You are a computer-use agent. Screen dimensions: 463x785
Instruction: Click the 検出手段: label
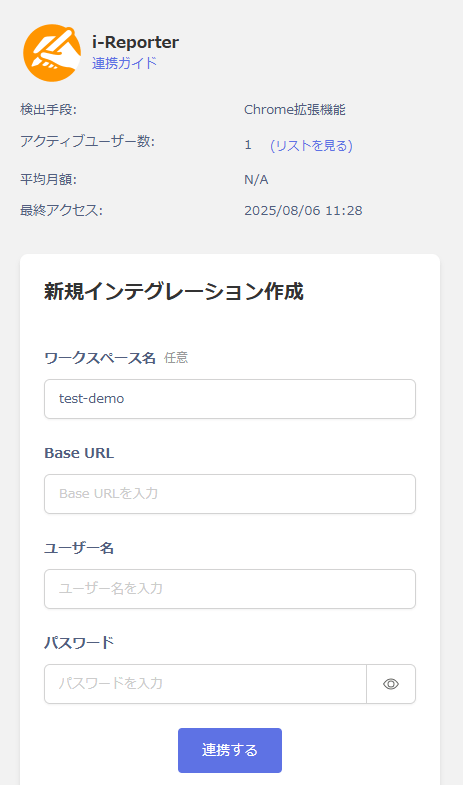(49, 110)
